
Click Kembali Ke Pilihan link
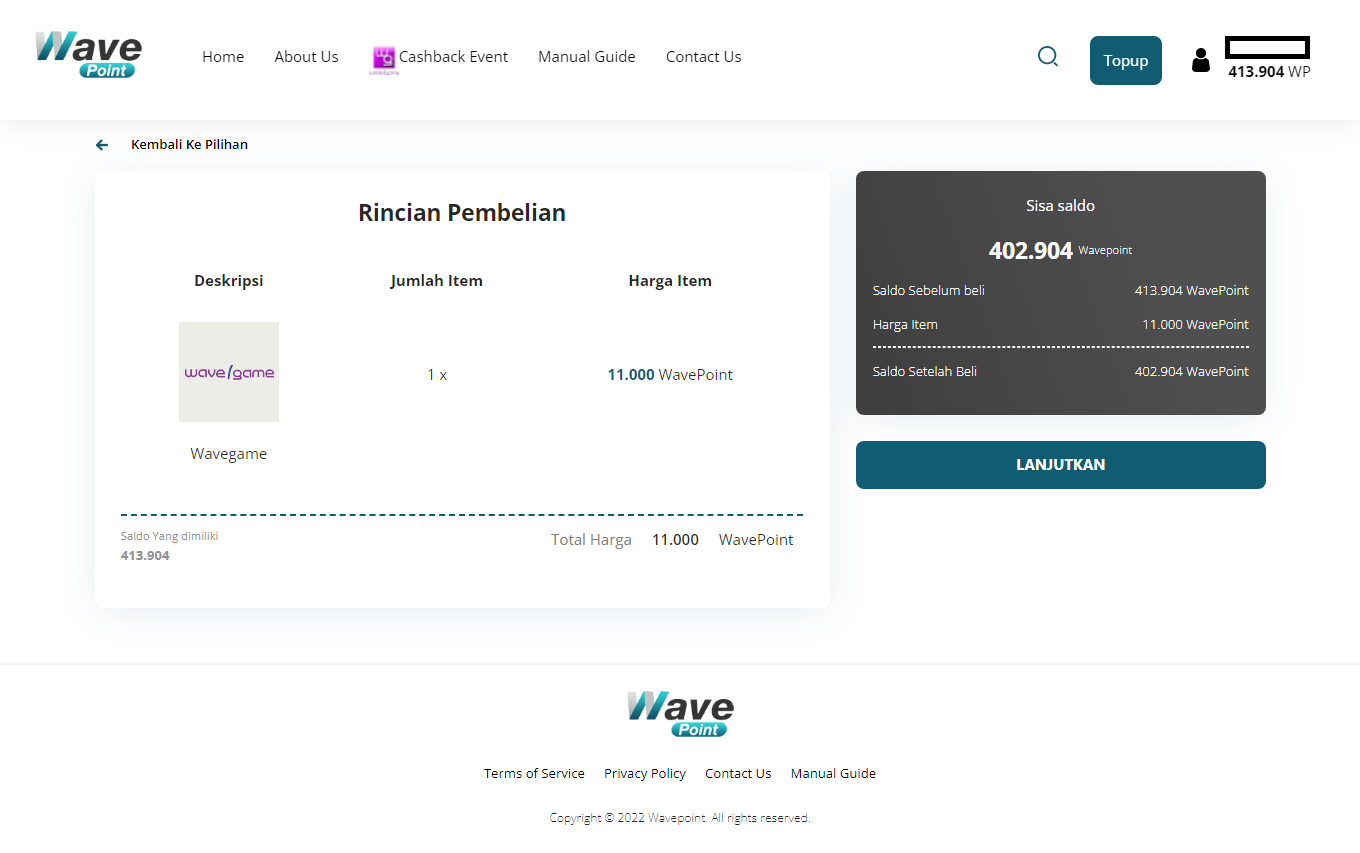(x=189, y=145)
